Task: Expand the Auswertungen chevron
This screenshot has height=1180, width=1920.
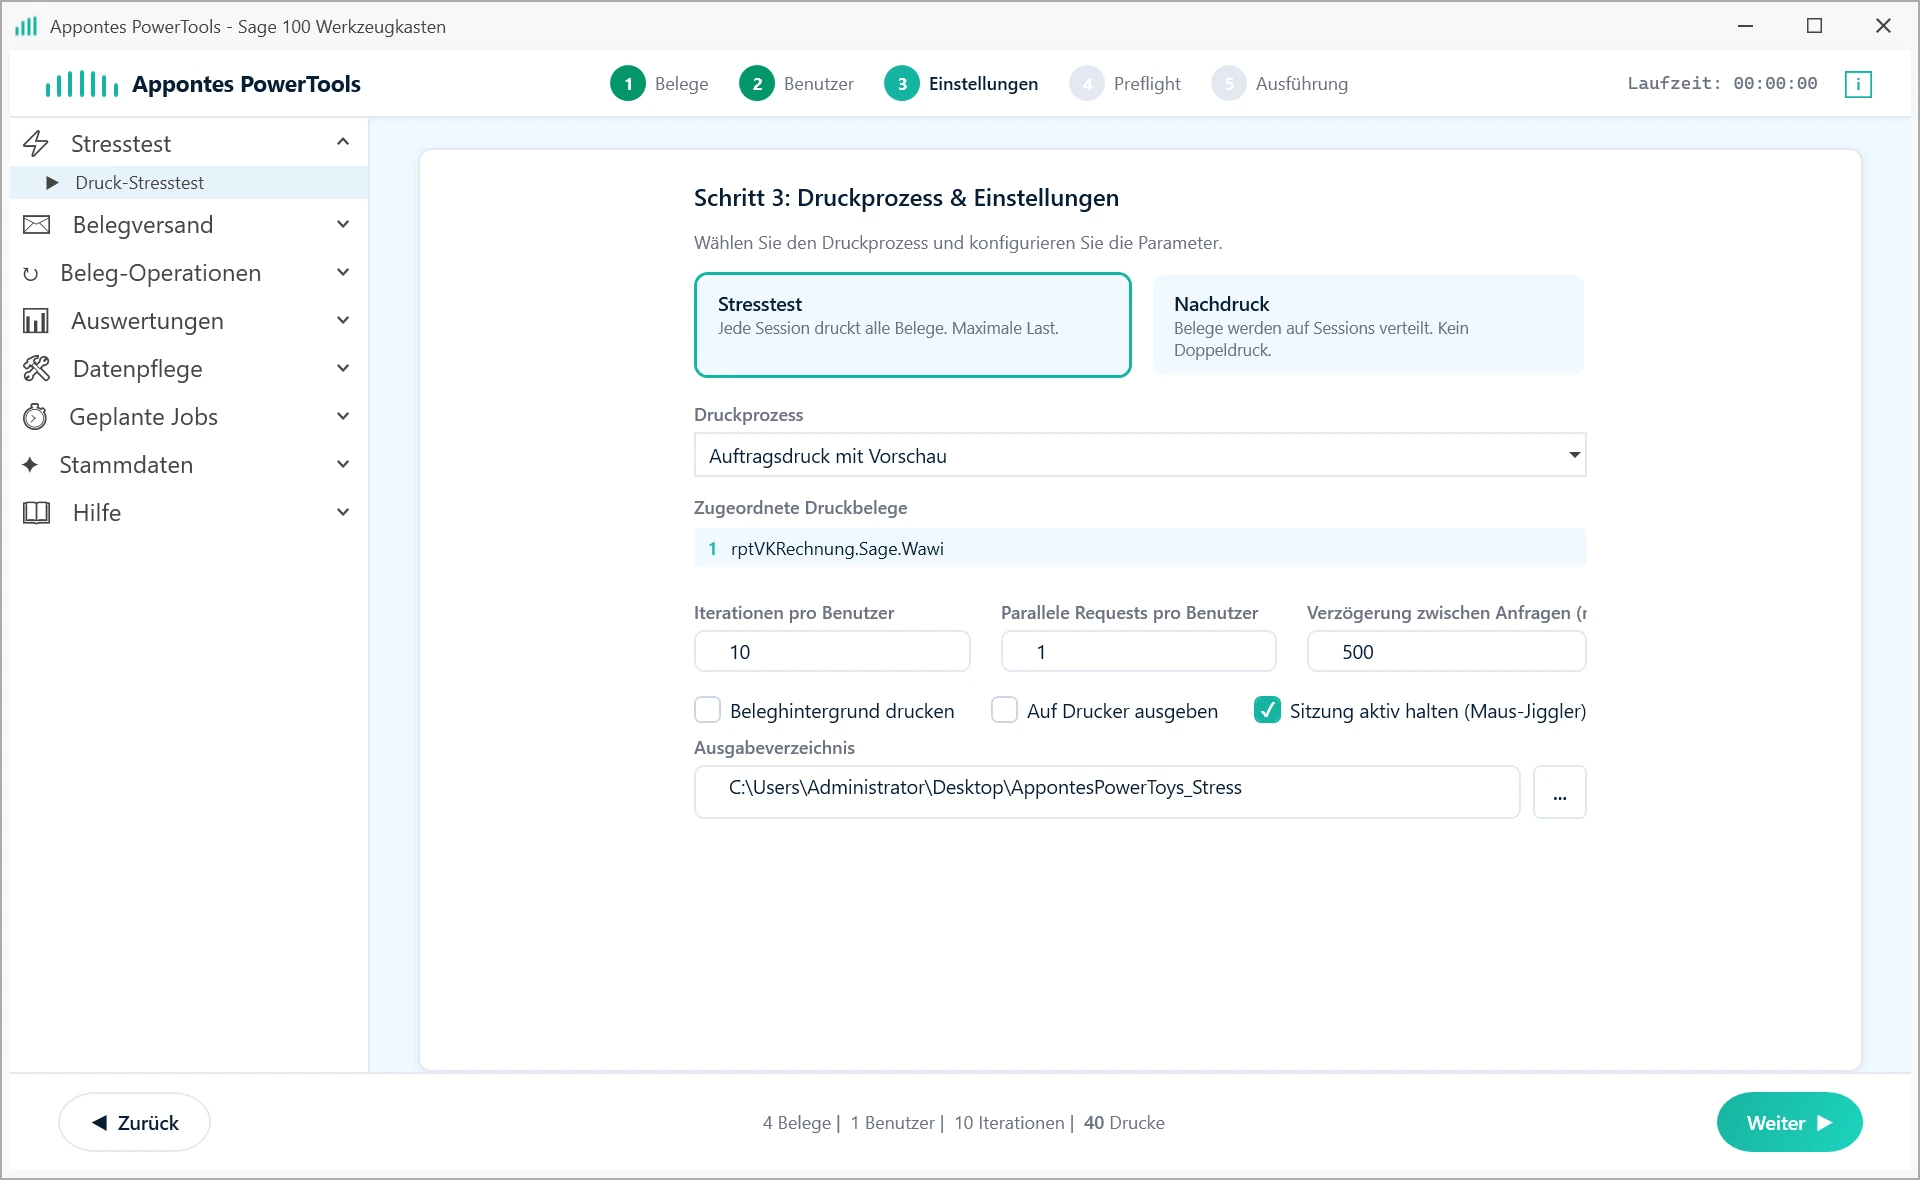Action: point(343,320)
